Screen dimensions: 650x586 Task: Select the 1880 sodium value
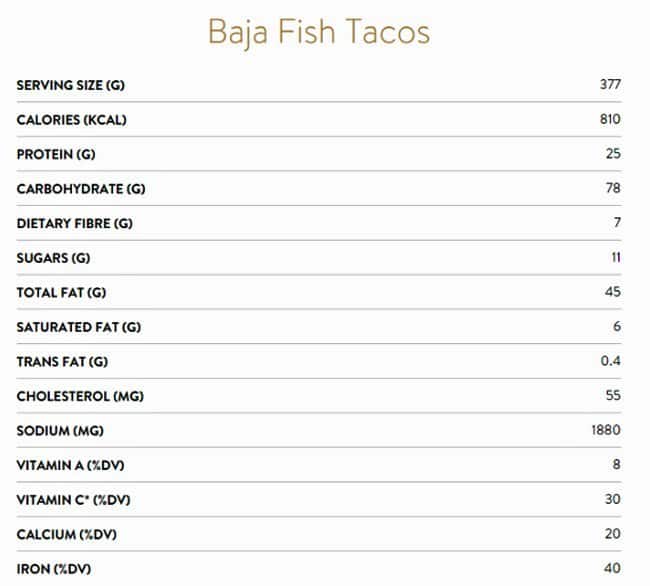pyautogui.click(x=606, y=431)
